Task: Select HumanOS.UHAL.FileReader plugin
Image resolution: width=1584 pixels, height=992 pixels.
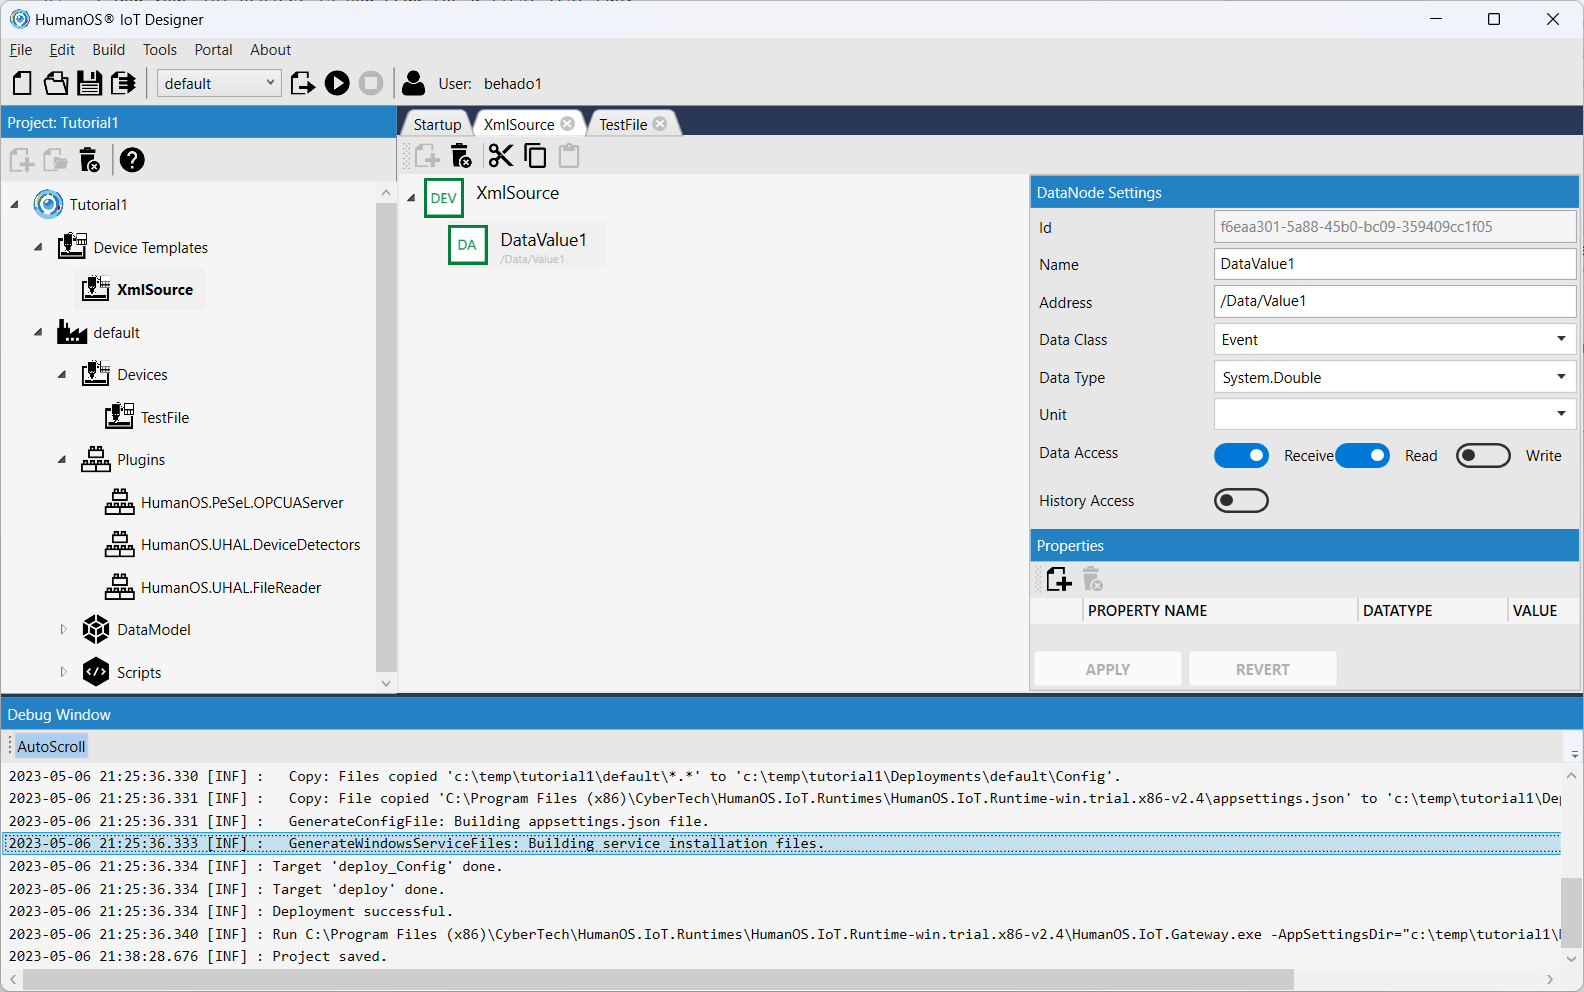Action: [230, 588]
